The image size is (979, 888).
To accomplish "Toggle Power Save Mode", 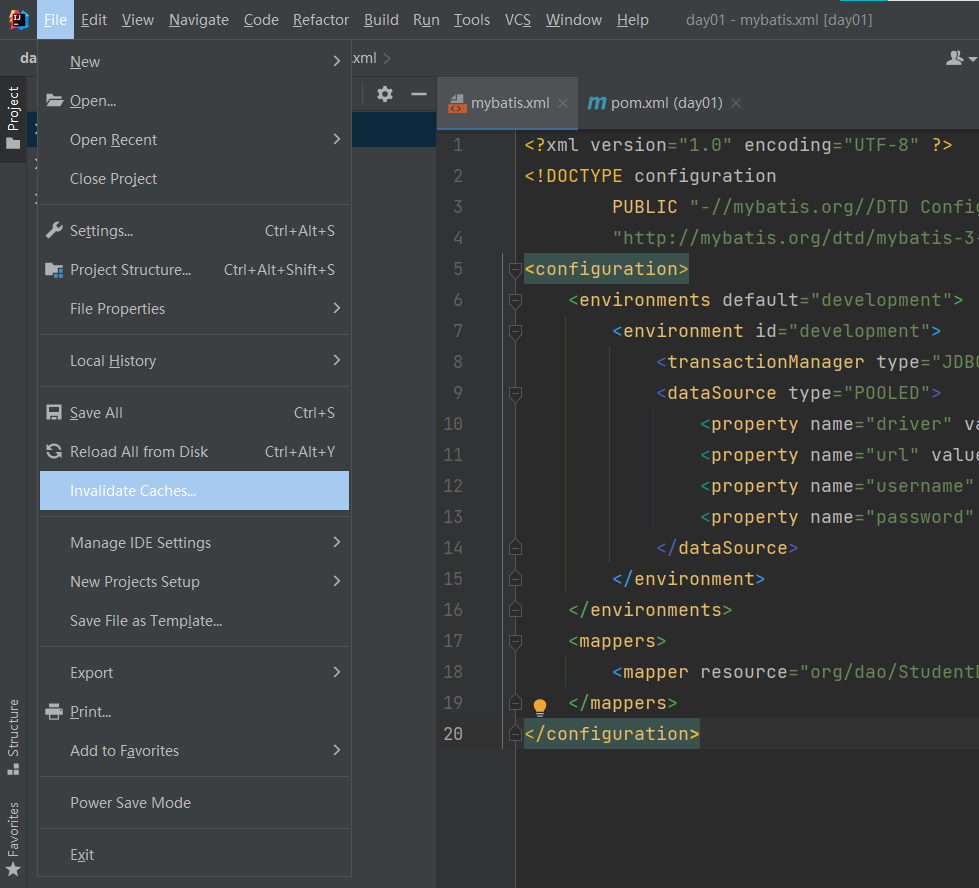I will click(194, 802).
